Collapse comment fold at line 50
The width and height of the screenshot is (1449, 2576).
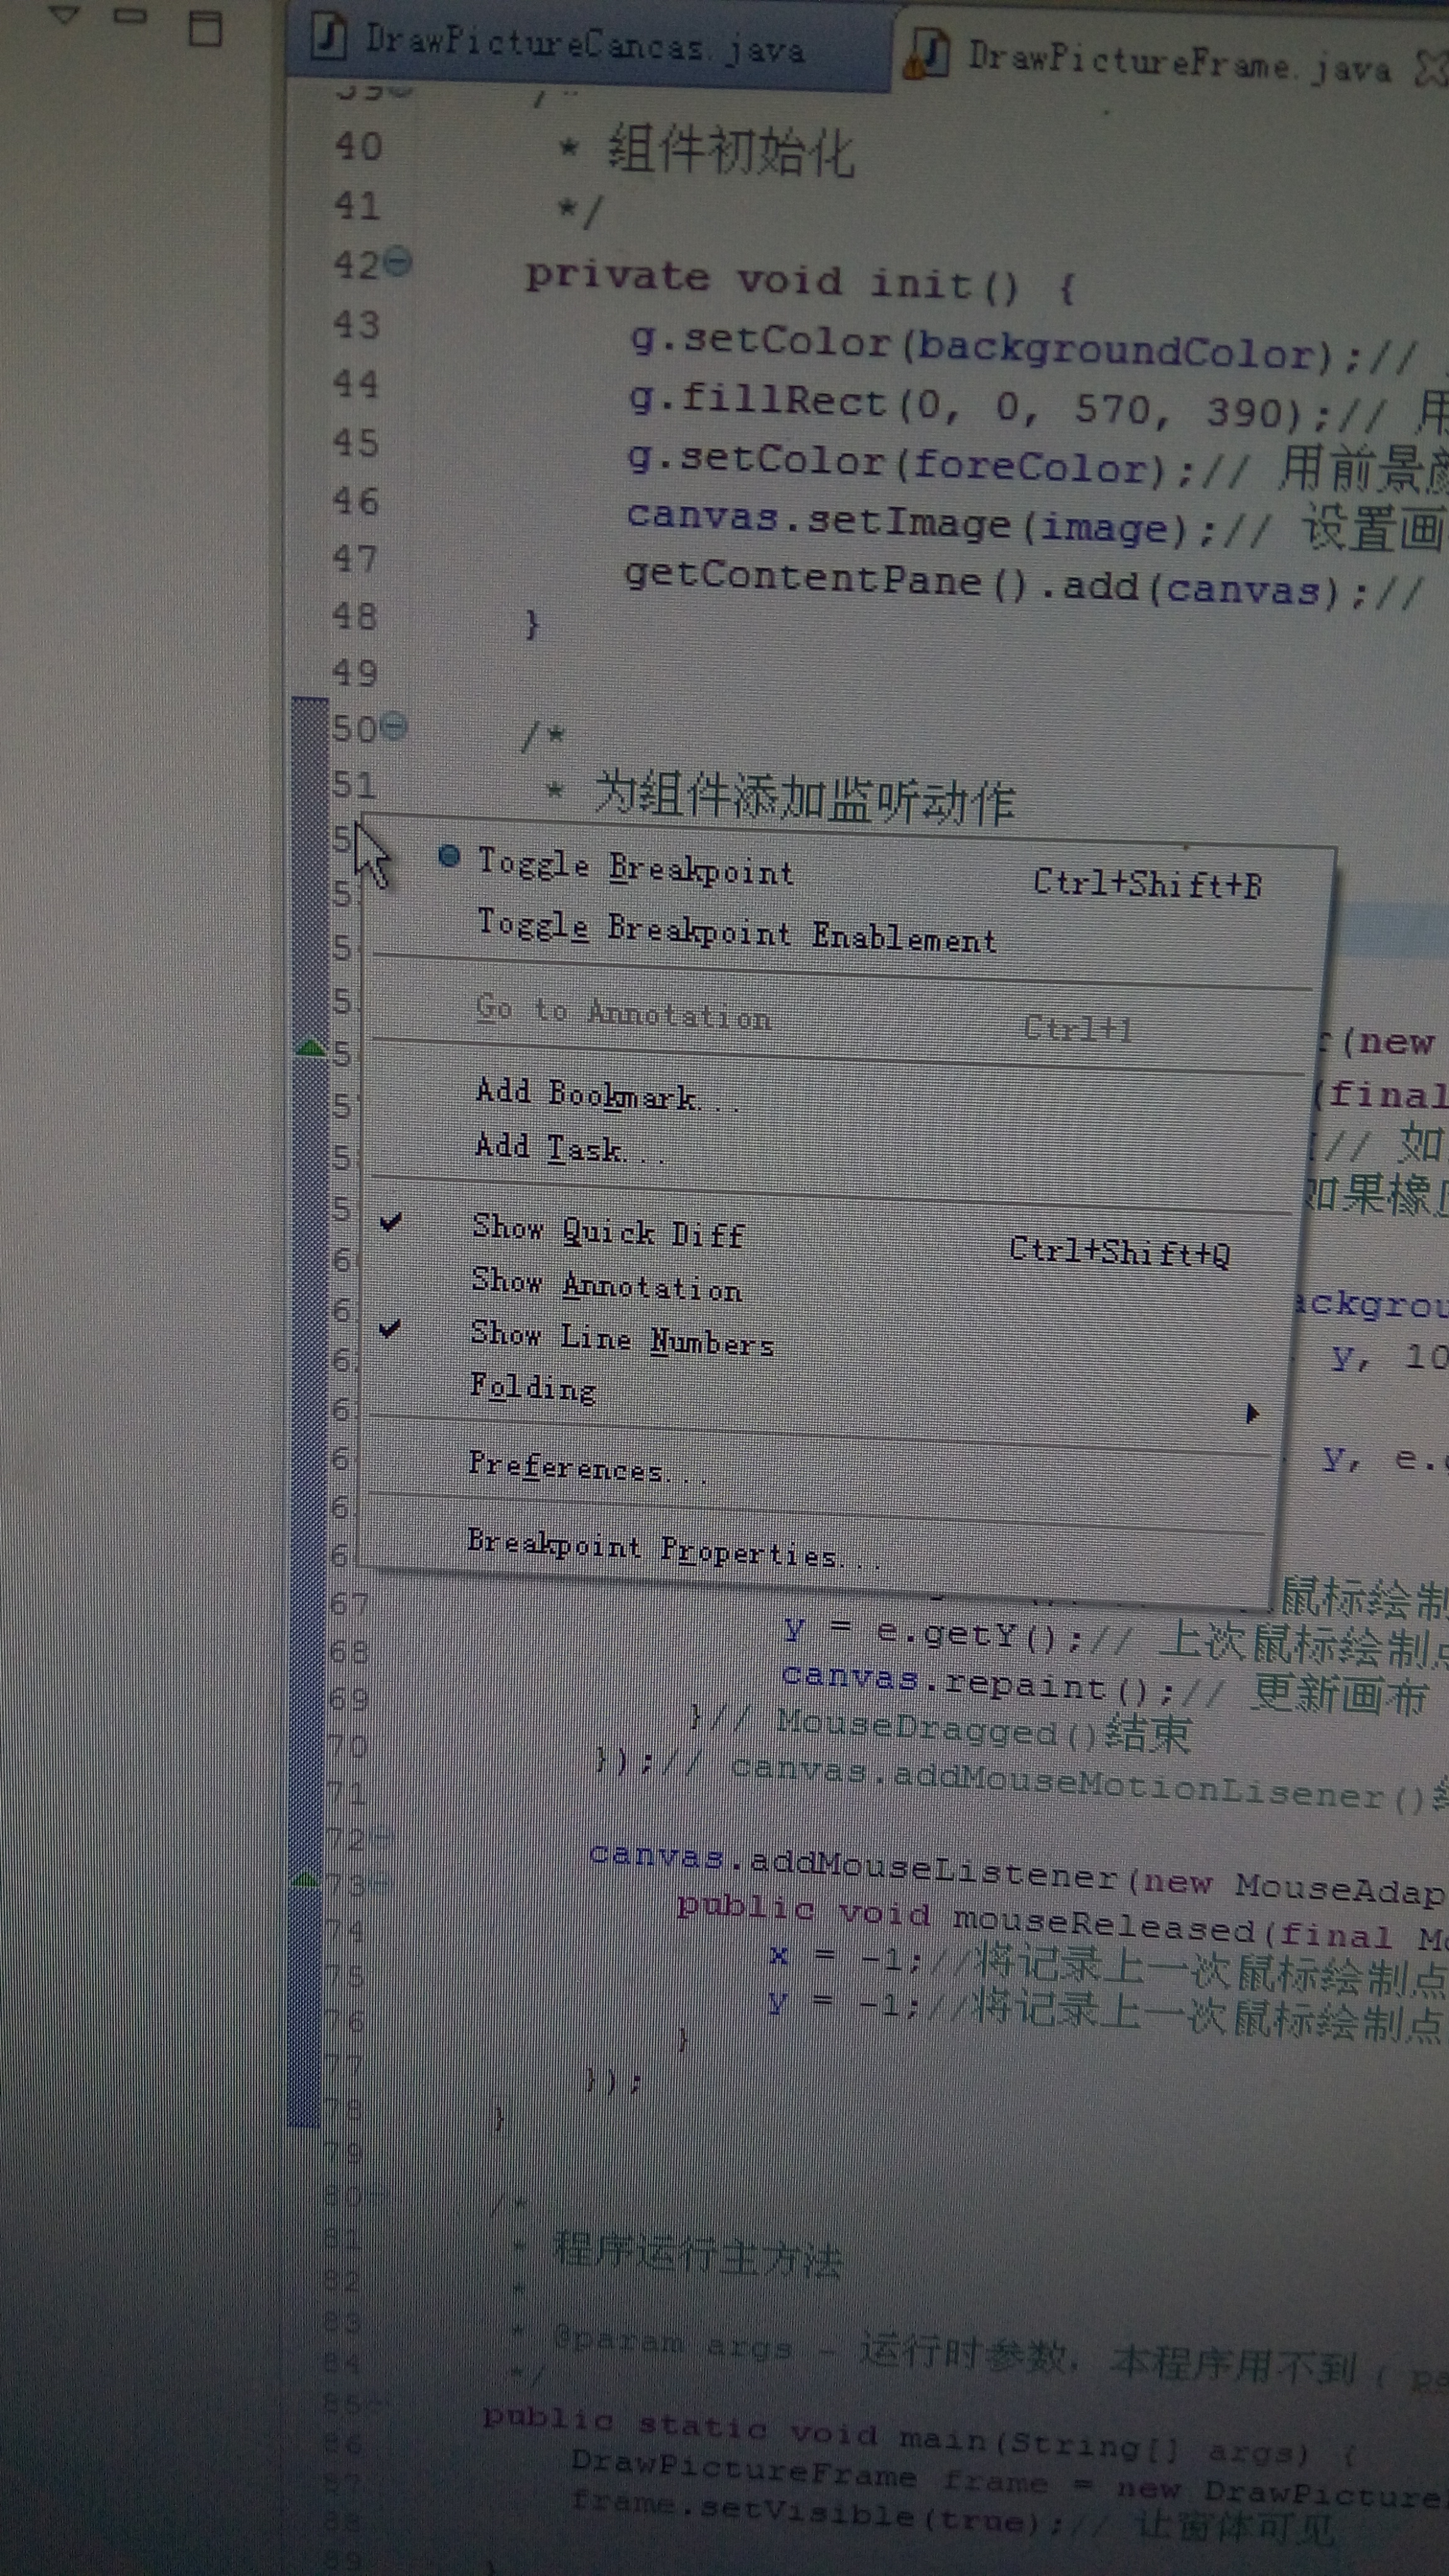tap(396, 727)
